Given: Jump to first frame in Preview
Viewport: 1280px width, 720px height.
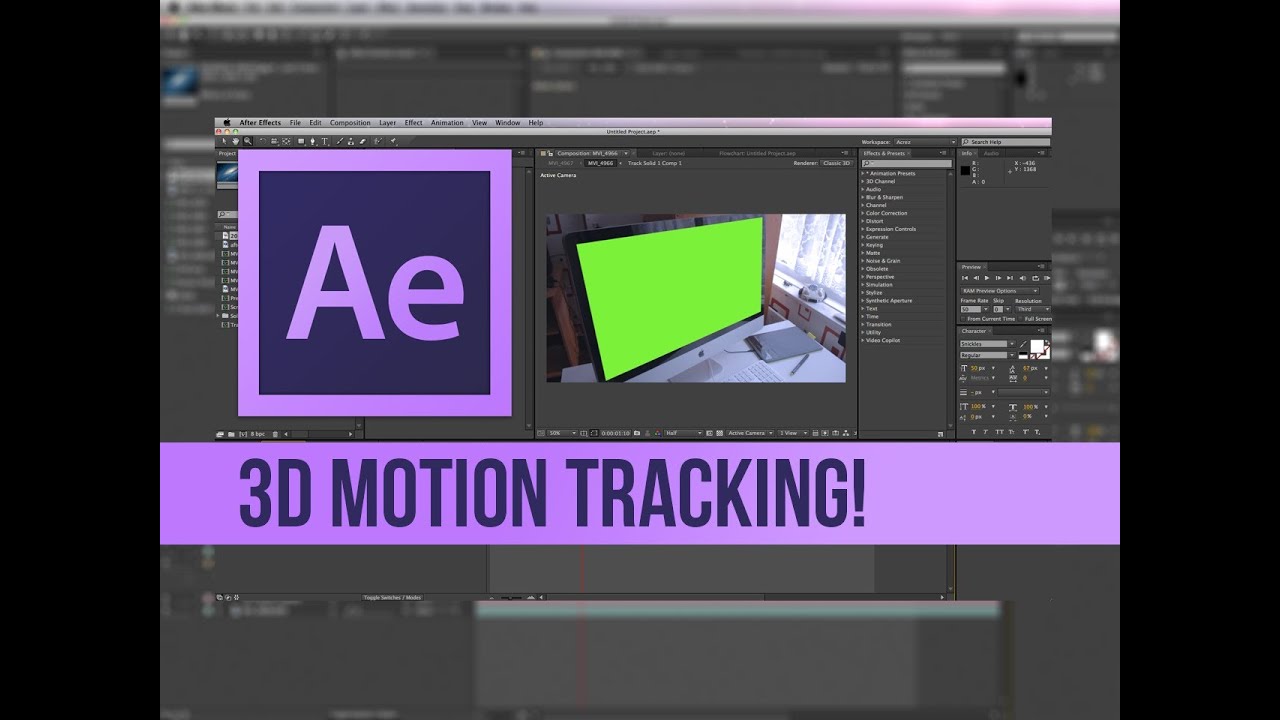Looking at the screenshot, I should pyautogui.click(x=965, y=278).
